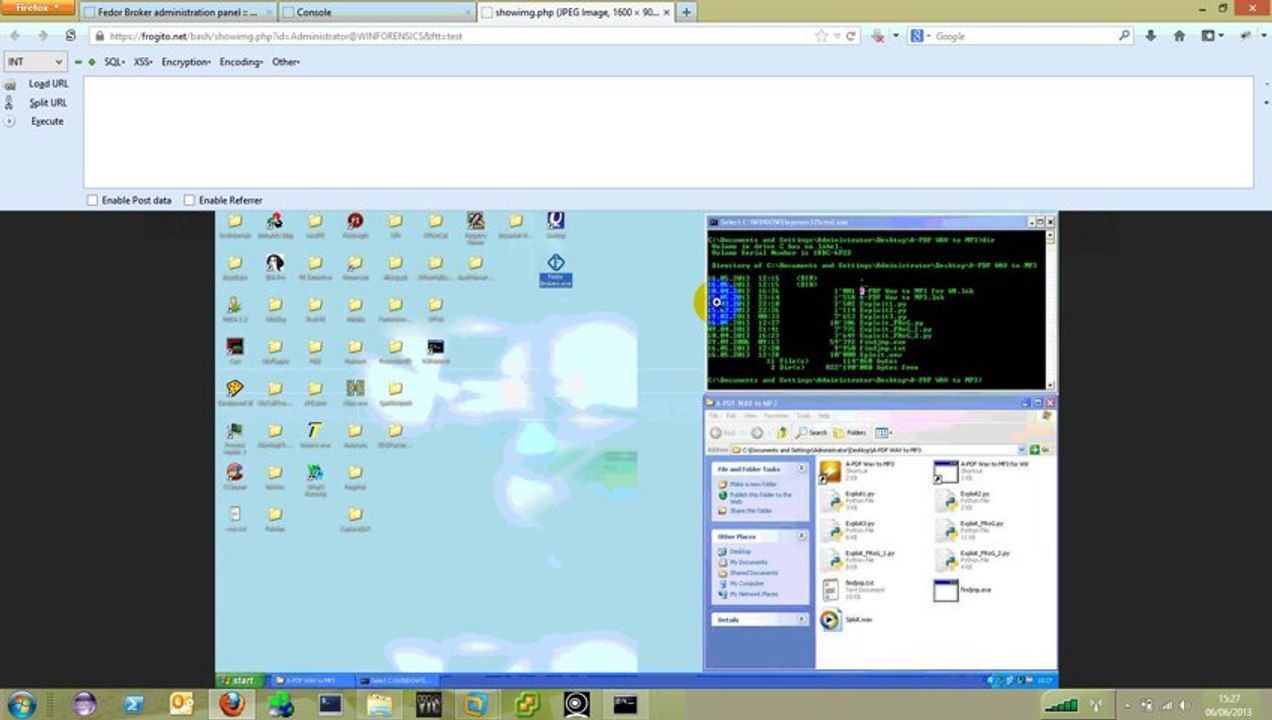Click the search magnifier icon
The width and height of the screenshot is (1272, 720).
[x=1124, y=36]
